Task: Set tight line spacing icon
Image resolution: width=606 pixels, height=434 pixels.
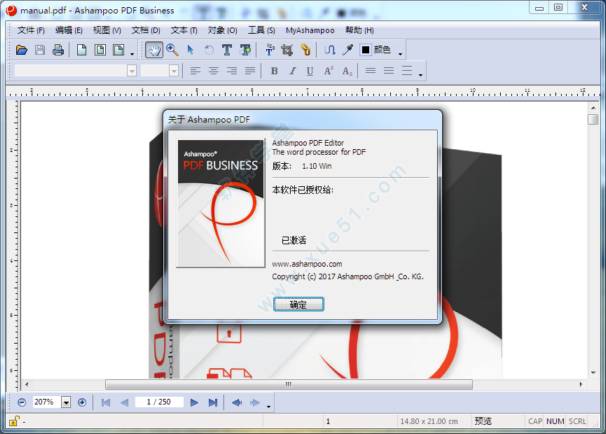Action: pyautogui.click(x=370, y=71)
